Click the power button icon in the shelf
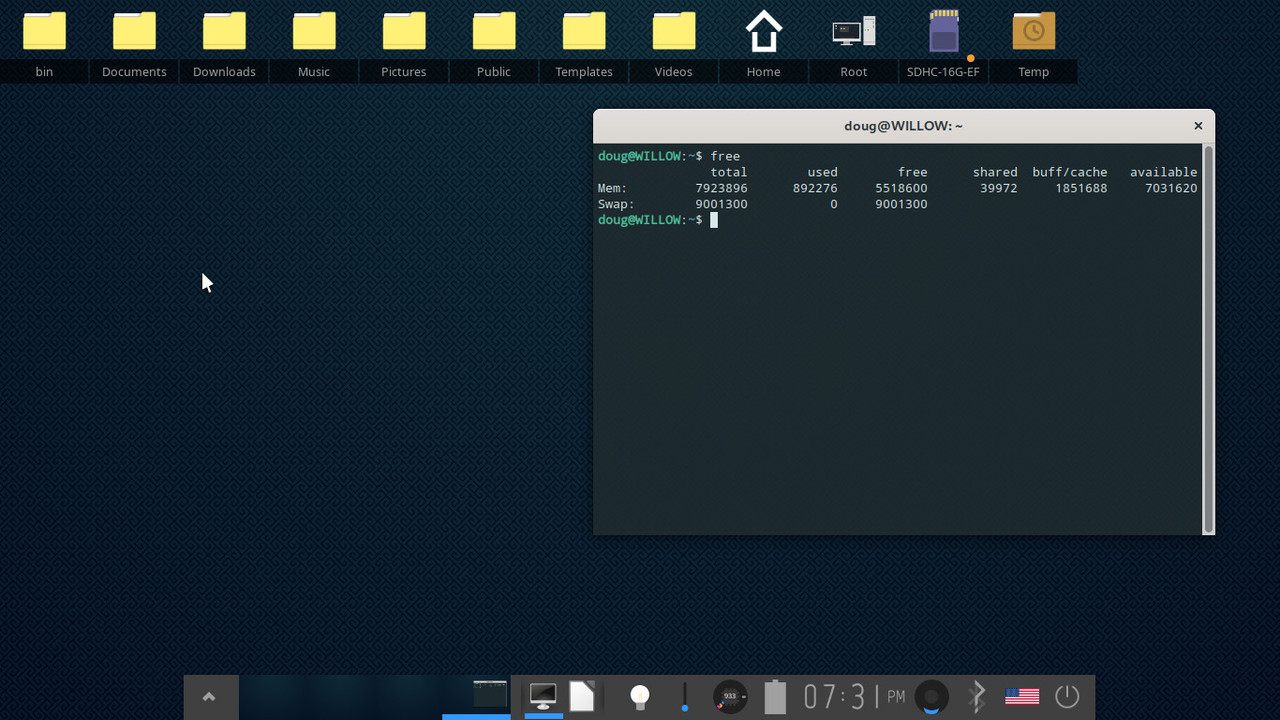The width and height of the screenshot is (1280, 720). (x=1067, y=696)
